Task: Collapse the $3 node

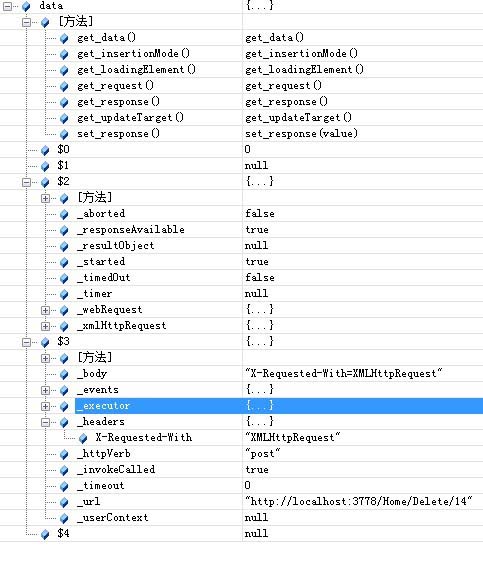Action: tap(26, 342)
